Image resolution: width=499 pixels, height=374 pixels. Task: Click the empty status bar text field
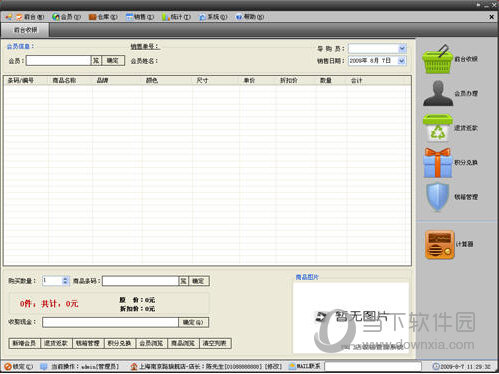373,367
